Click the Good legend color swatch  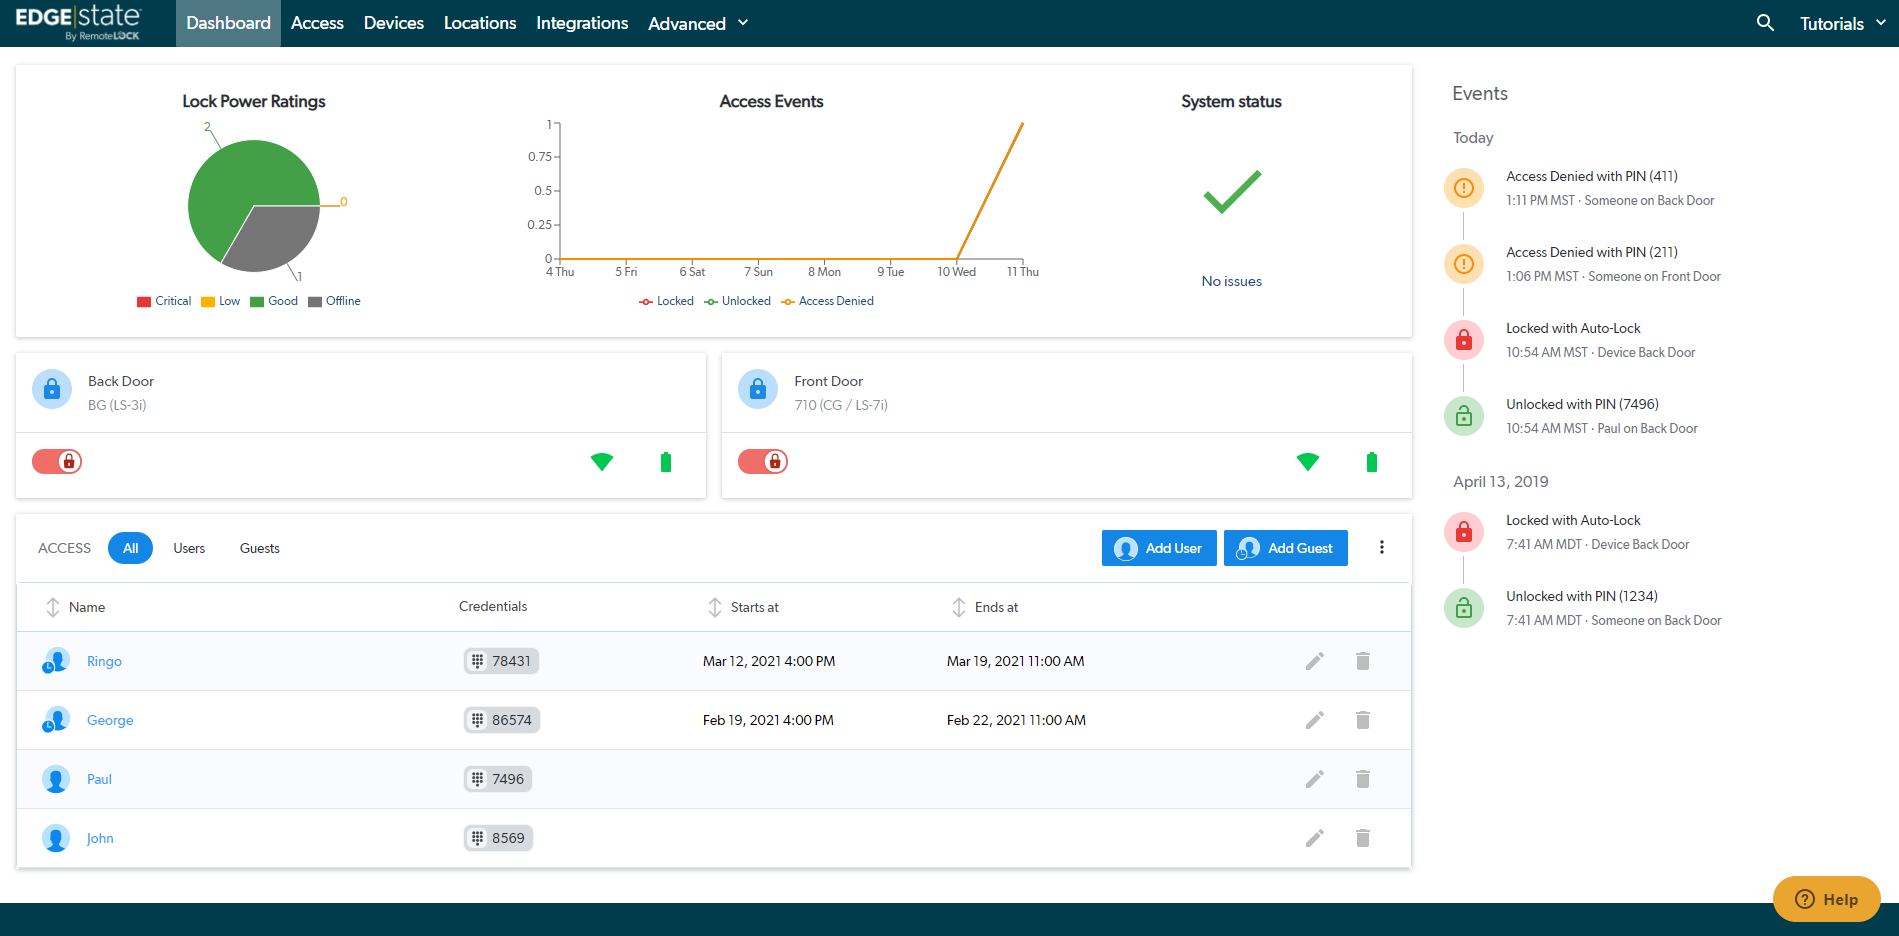click(x=257, y=302)
